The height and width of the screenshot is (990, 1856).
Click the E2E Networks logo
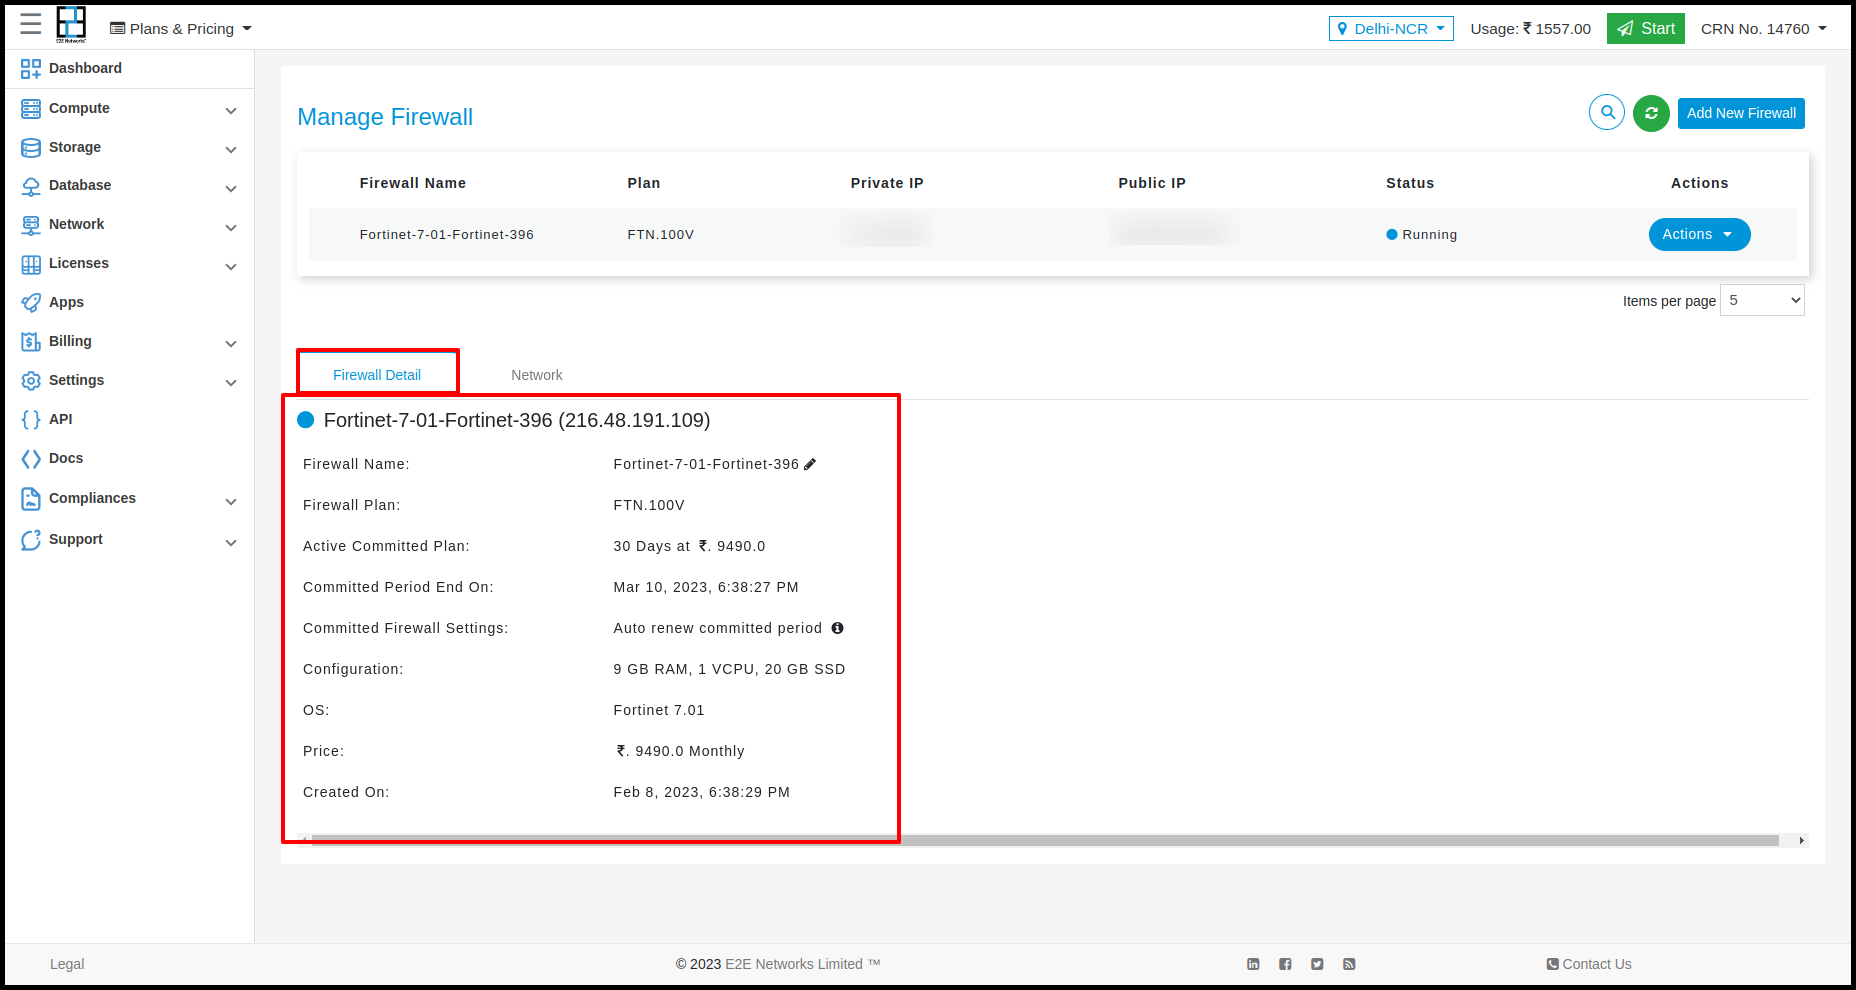click(71, 25)
